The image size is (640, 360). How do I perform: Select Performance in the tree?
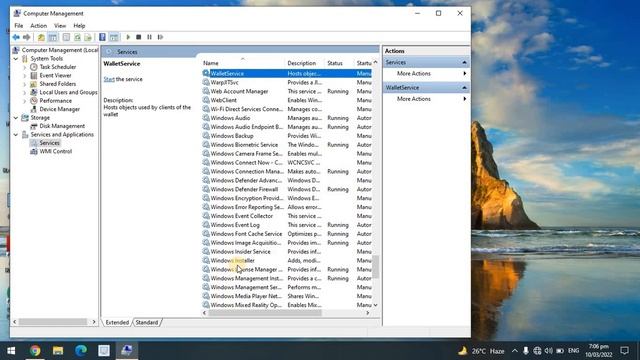point(56,101)
